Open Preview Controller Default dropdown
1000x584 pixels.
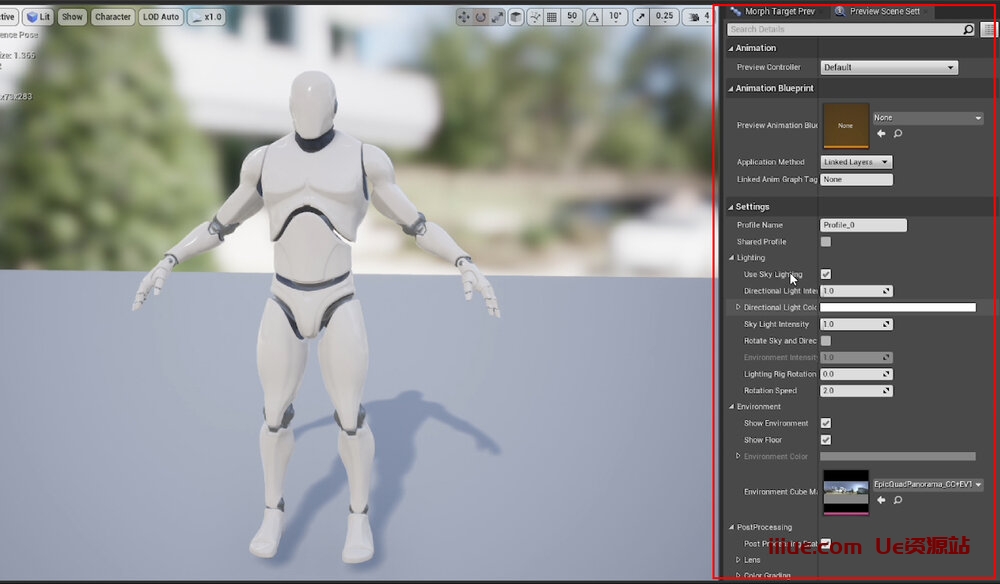coord(889,68)
